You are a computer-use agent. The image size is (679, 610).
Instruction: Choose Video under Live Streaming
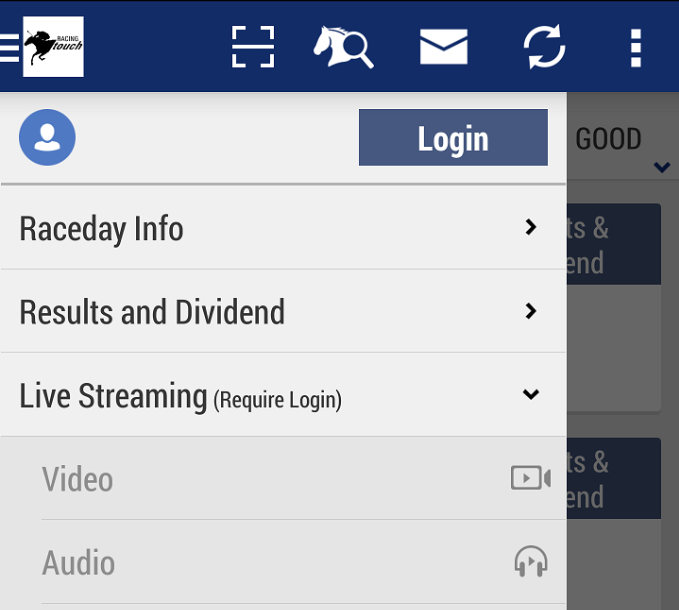tap(78, 479)
